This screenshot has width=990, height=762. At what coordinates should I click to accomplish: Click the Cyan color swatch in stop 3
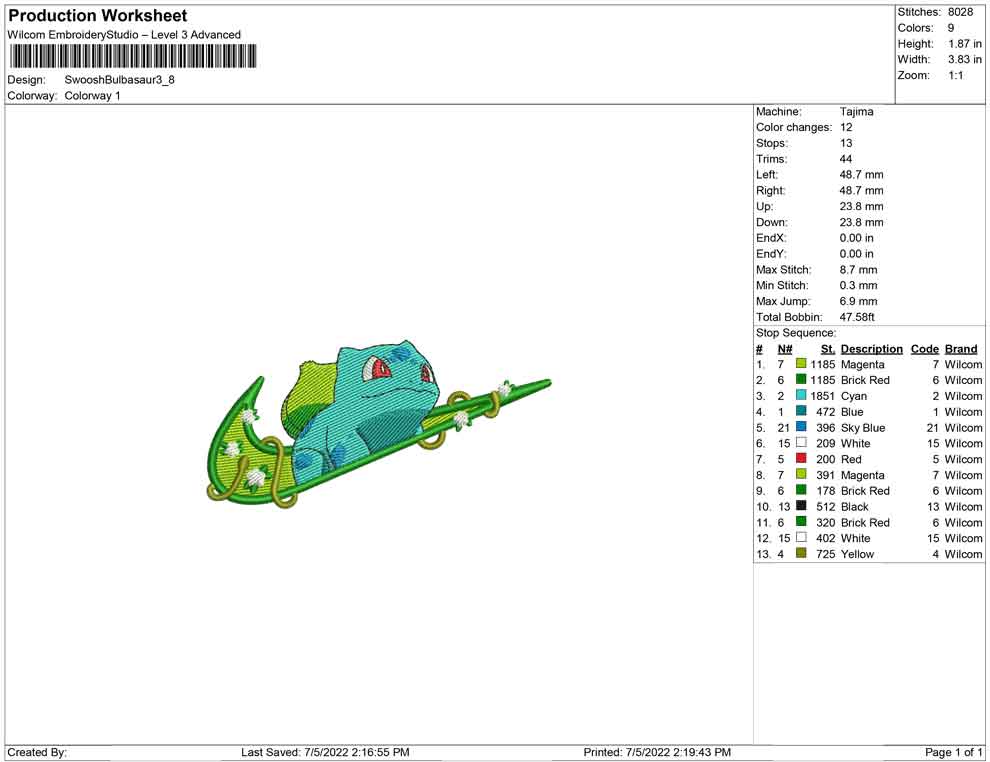click(801, 396)
